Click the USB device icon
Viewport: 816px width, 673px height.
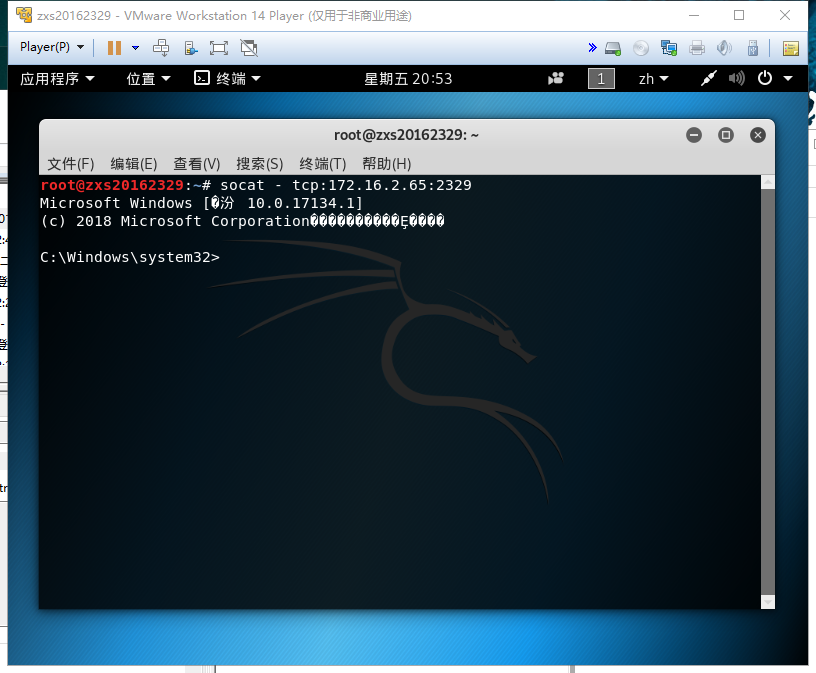click(753, 48)
